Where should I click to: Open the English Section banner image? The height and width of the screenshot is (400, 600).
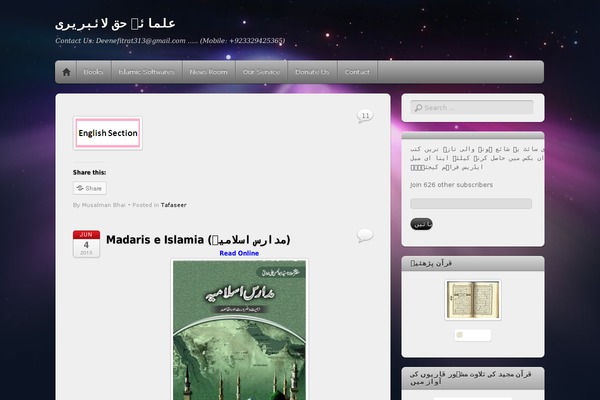coord(108,133)
